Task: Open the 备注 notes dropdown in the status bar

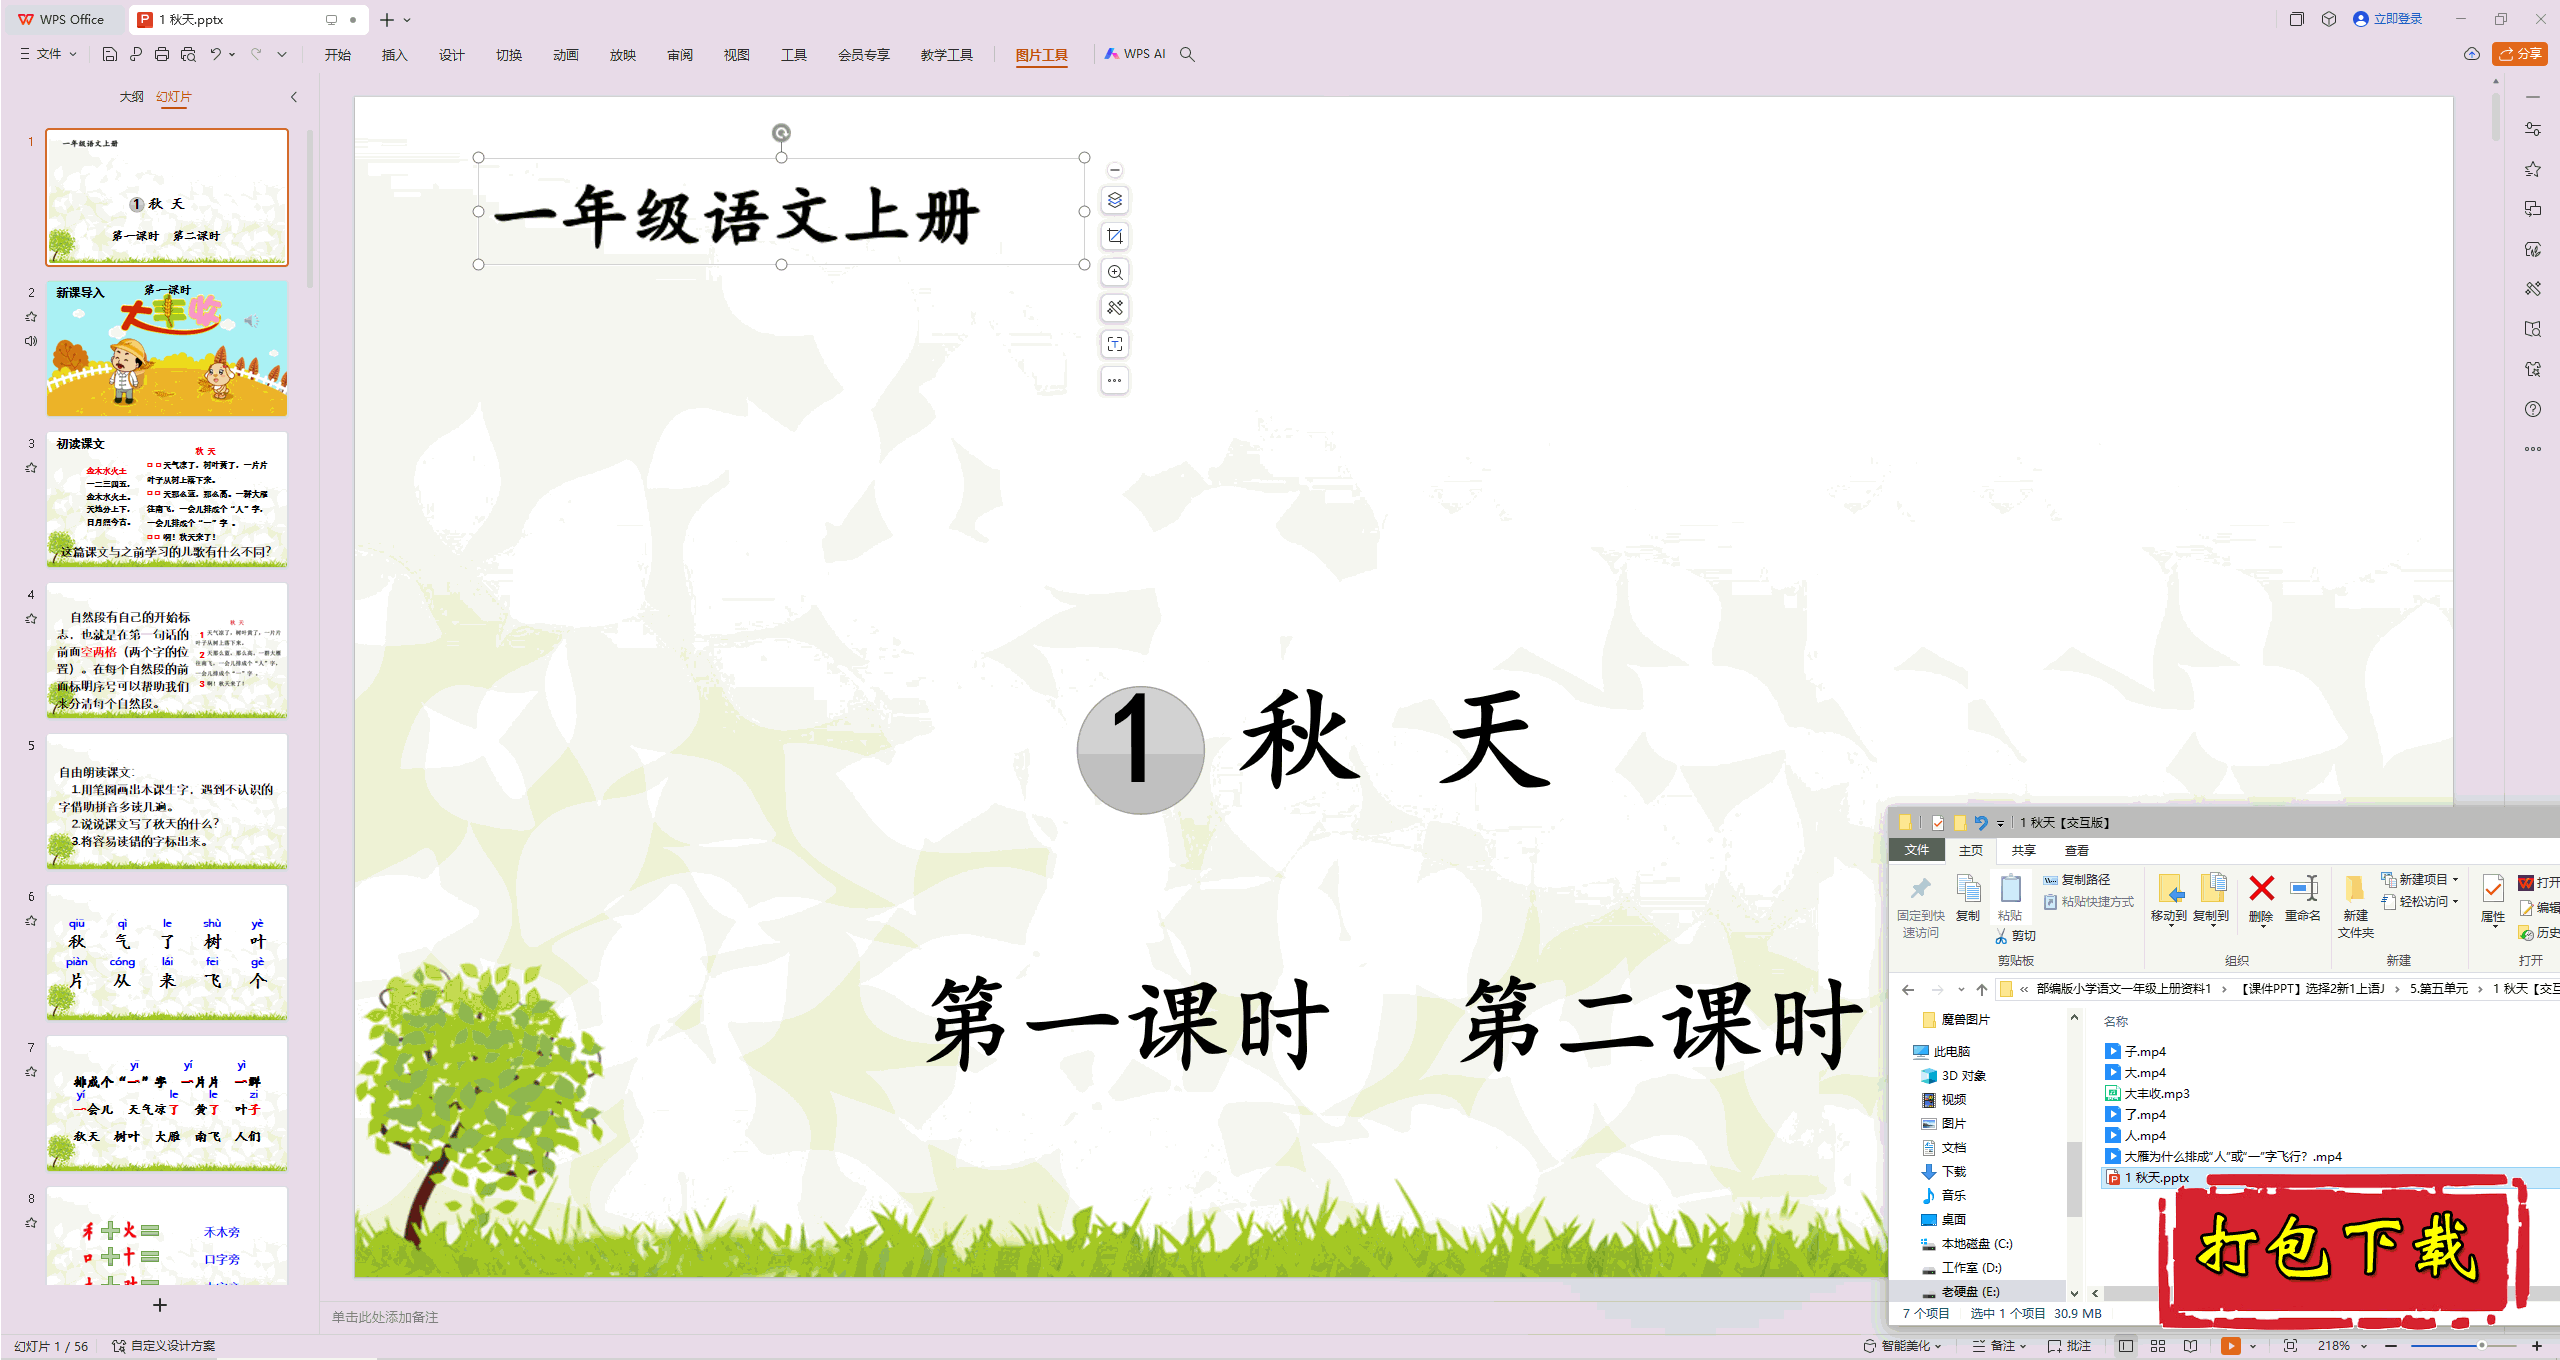Action: click(x=1999, y=1346)
